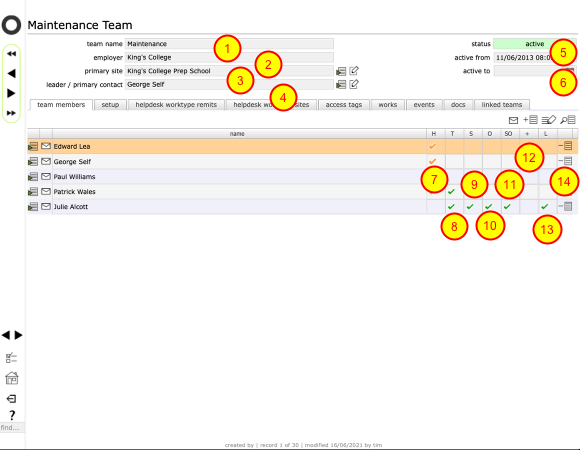Image resolution: width=580 pixels, height=450 pixels.
Task: Select the Paul Williams name cell
Action: coord(239,177)
